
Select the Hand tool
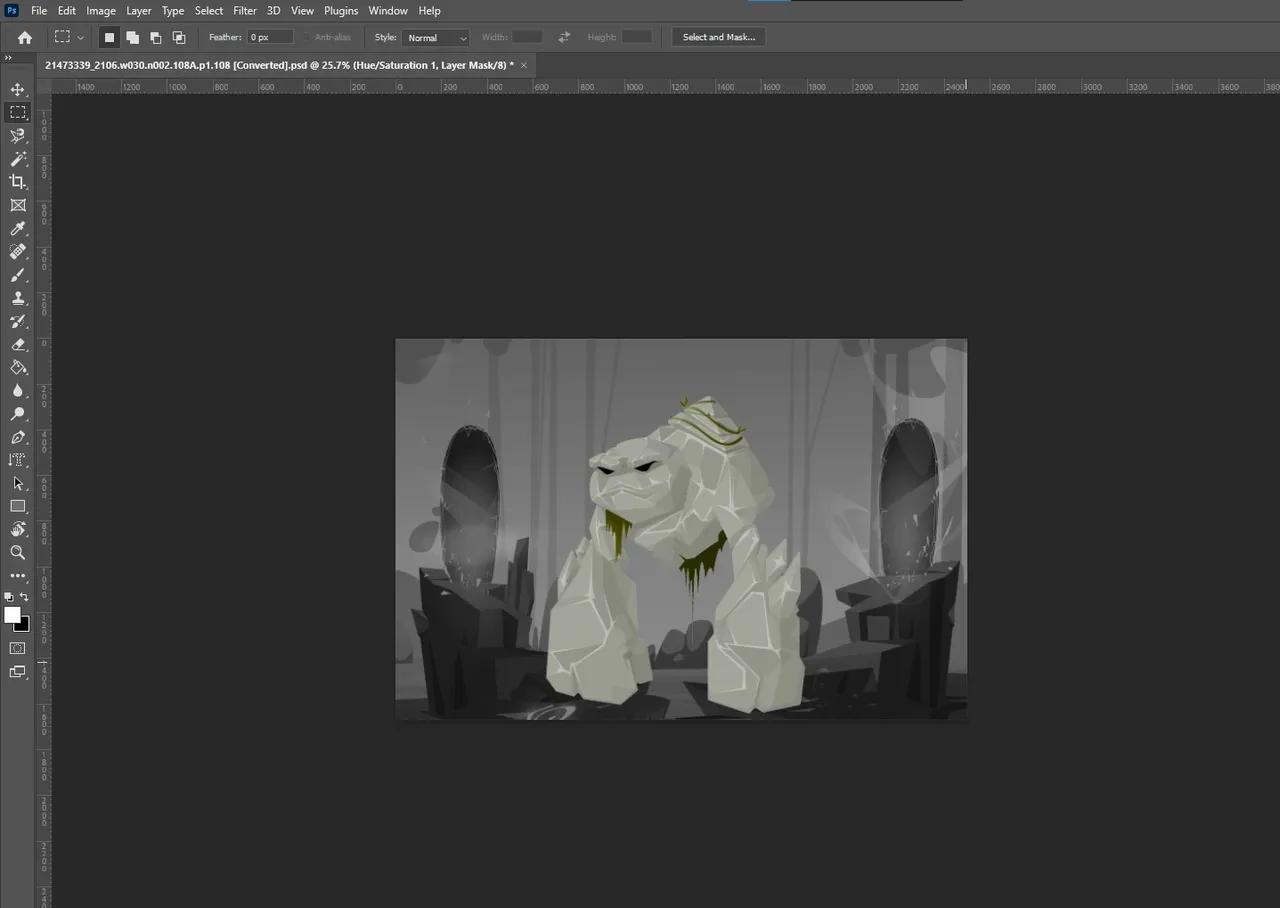[18, 529]
